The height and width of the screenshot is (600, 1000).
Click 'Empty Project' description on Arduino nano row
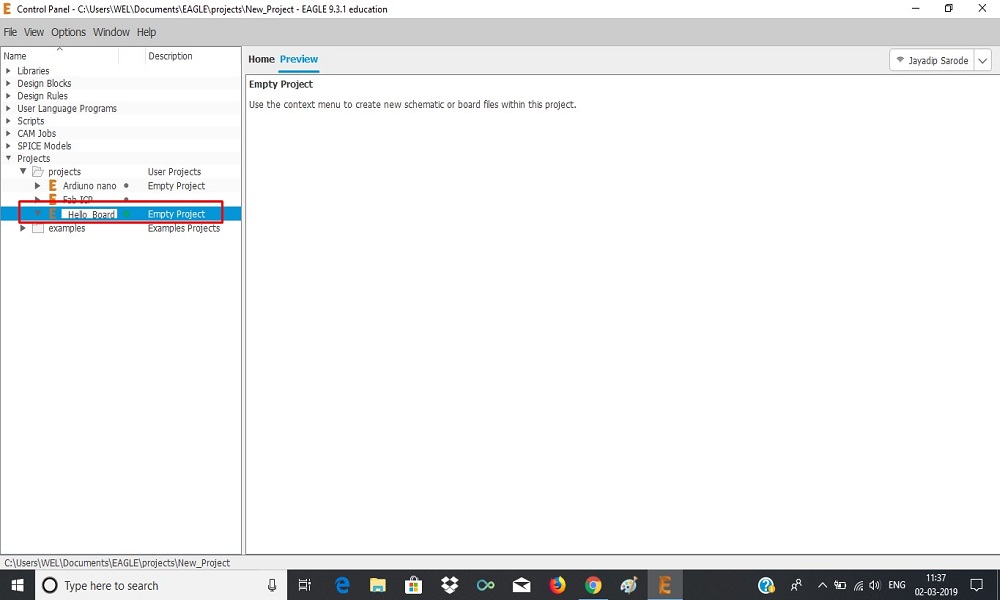click(x=176, y=186)
